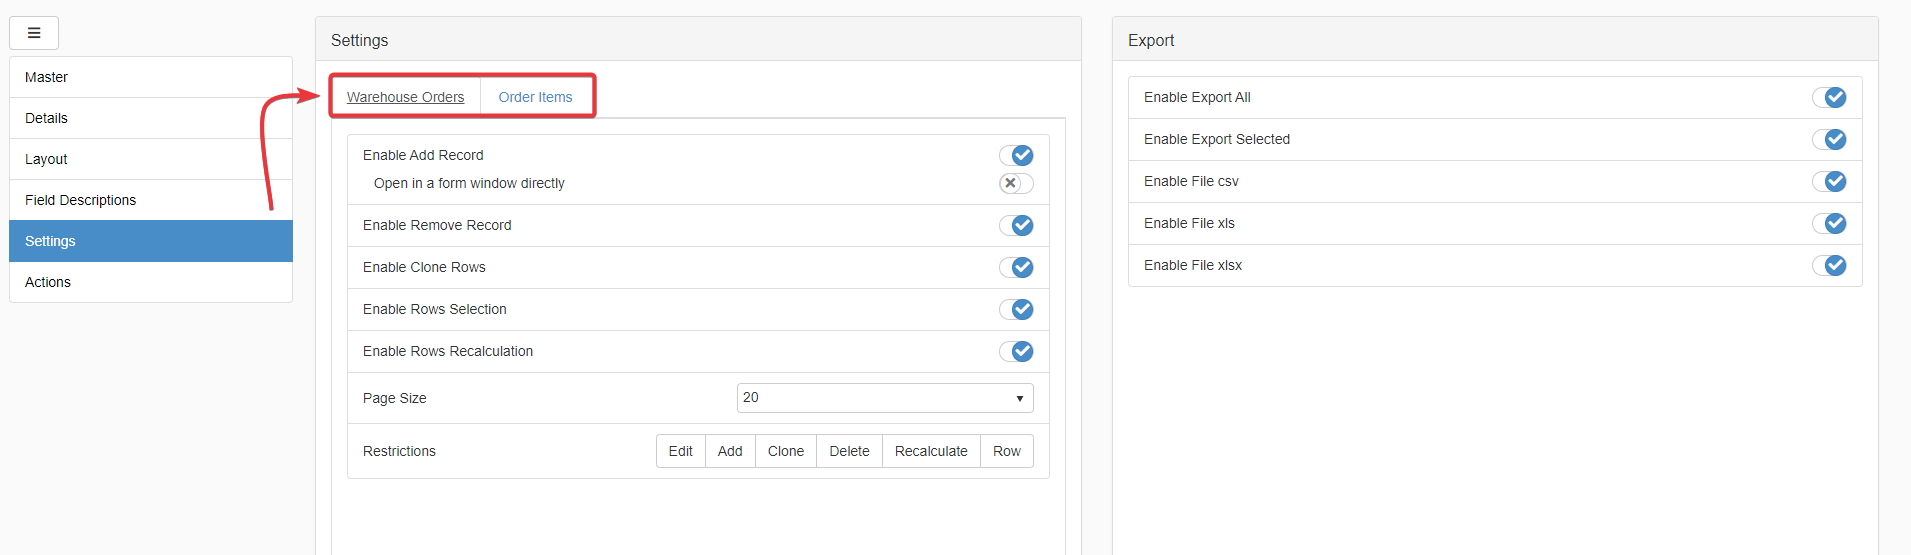Turn off Enable Clone Rows switch
Screen dimensions: 1911x555
click(1016, 267)
